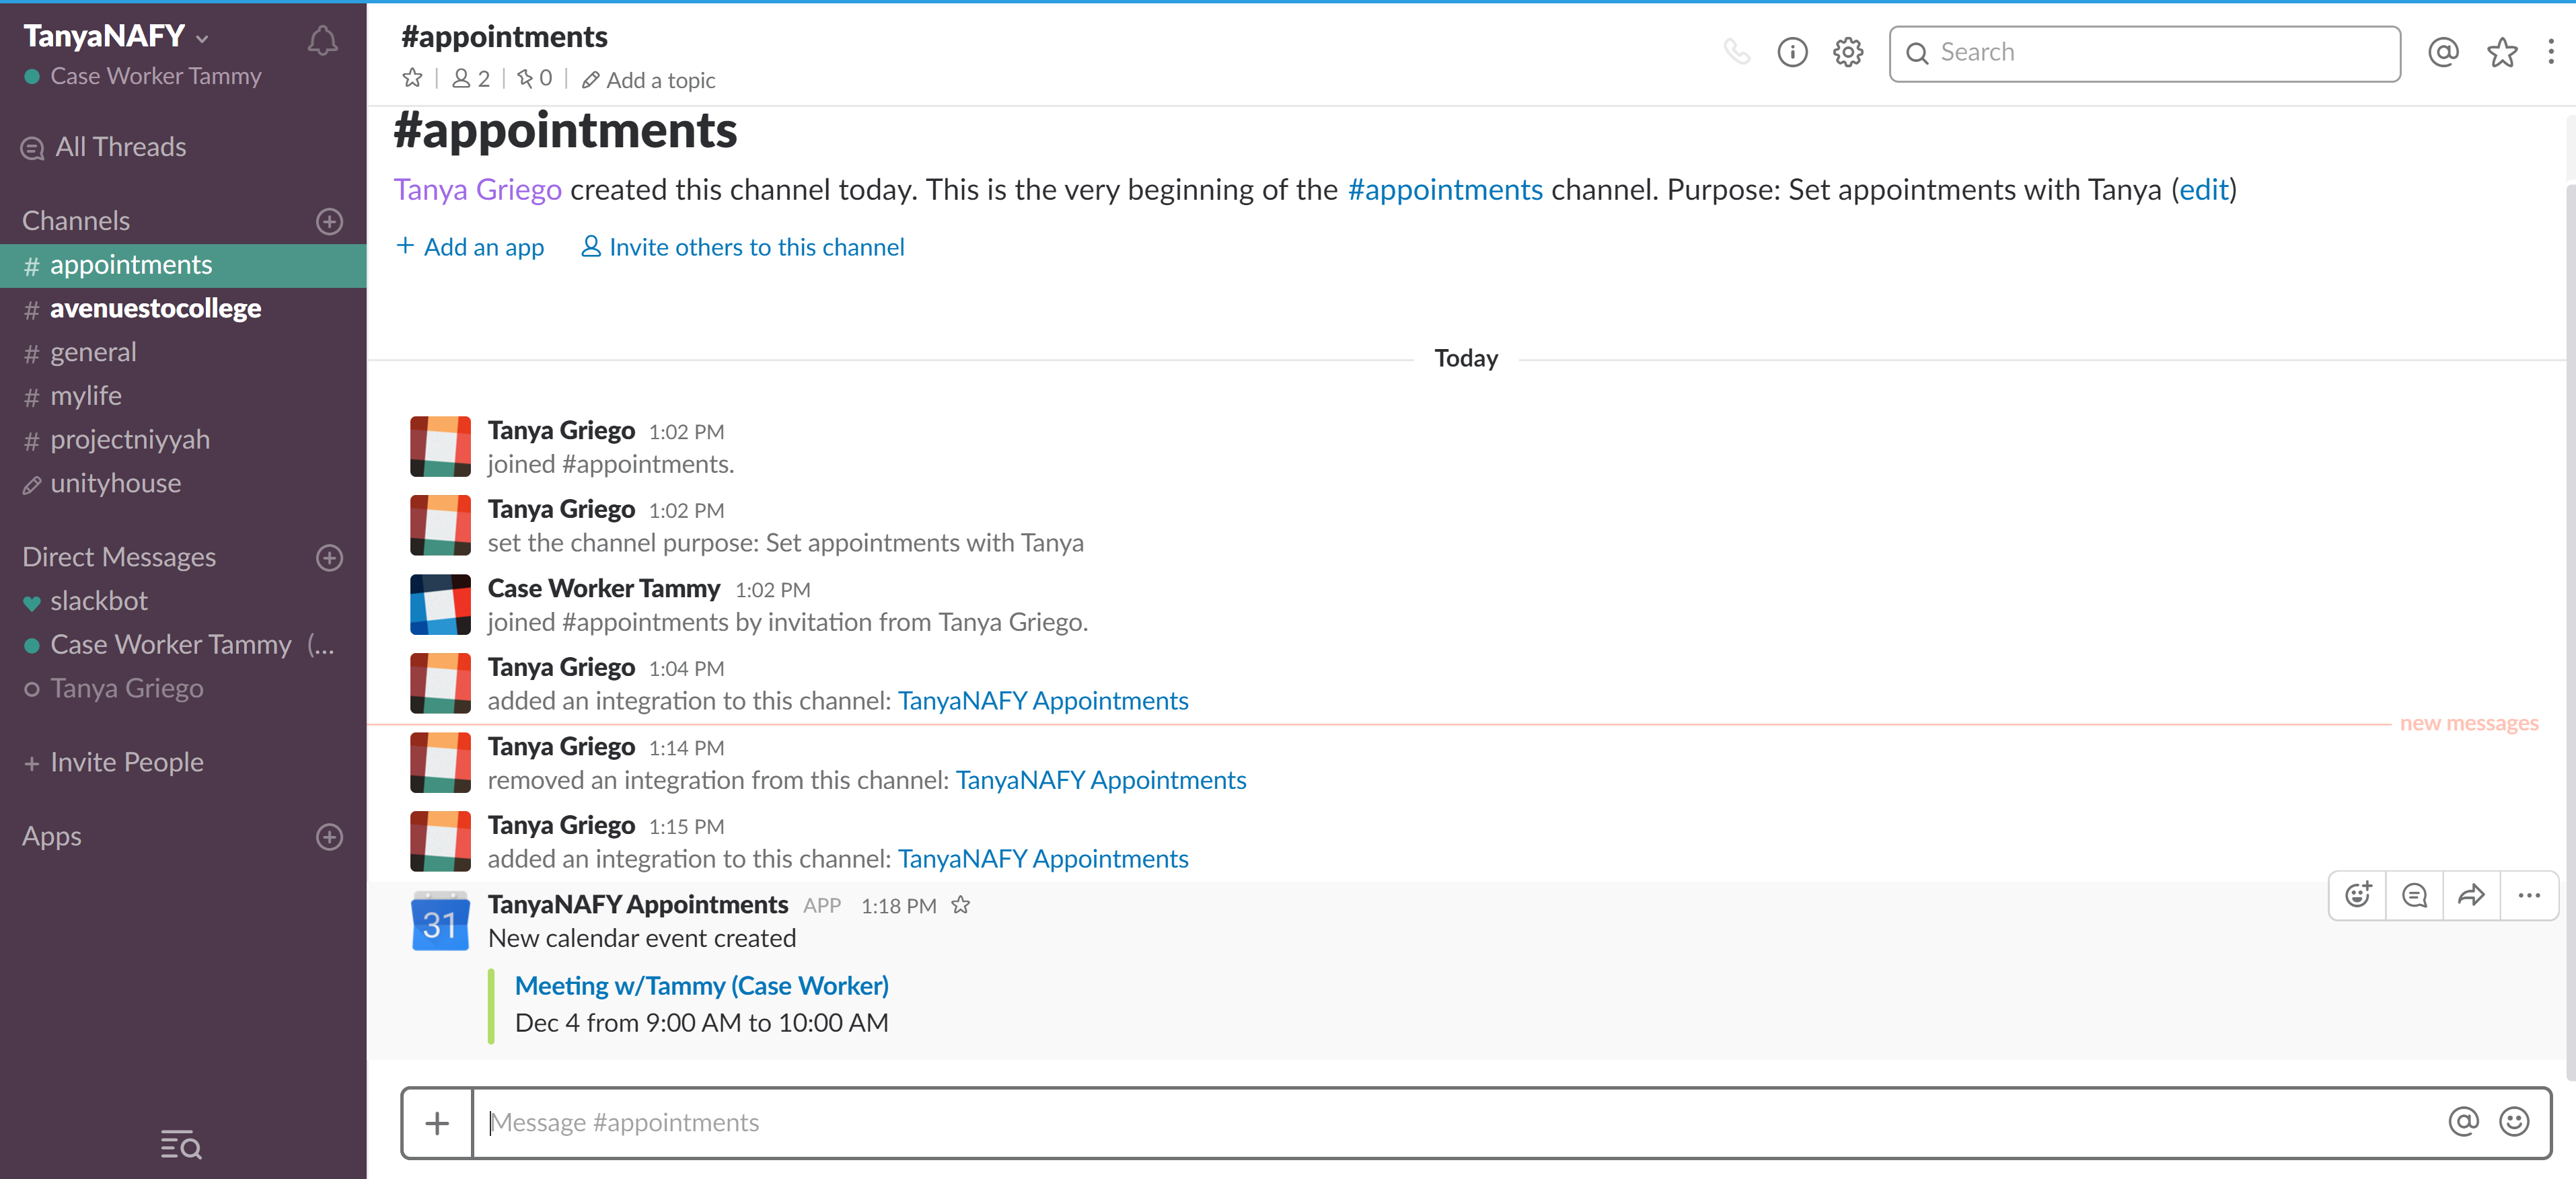Open Meeting w/Tammy (Case Worker) event link

(x=701, y=986)
